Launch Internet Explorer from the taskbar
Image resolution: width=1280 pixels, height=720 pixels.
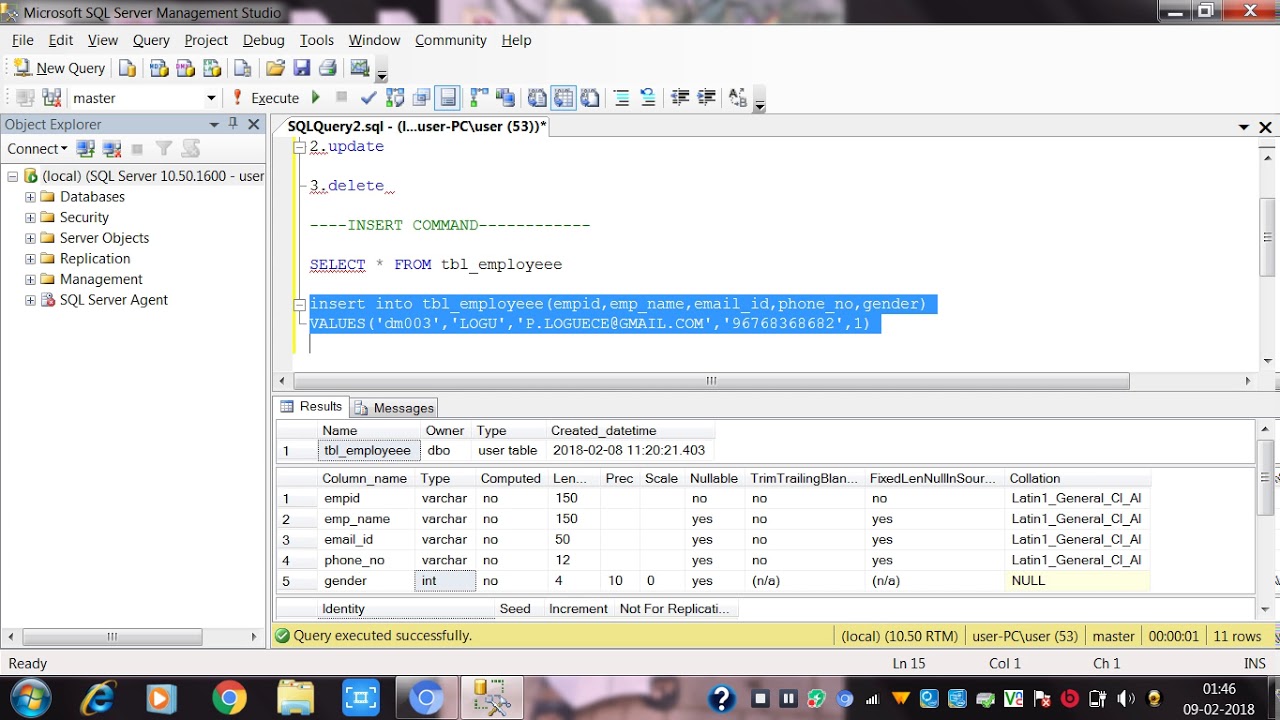pyautogui.click(x=97, y=698)
